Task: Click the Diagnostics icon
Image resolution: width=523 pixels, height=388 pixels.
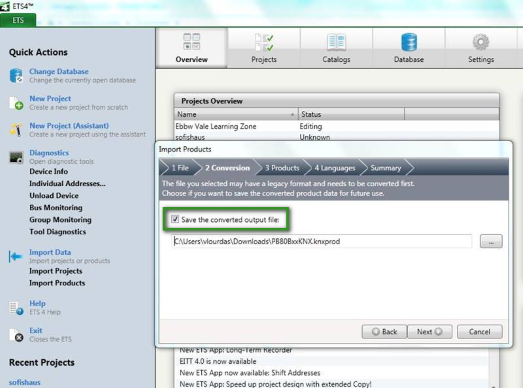Action: (x=16, y=157)
